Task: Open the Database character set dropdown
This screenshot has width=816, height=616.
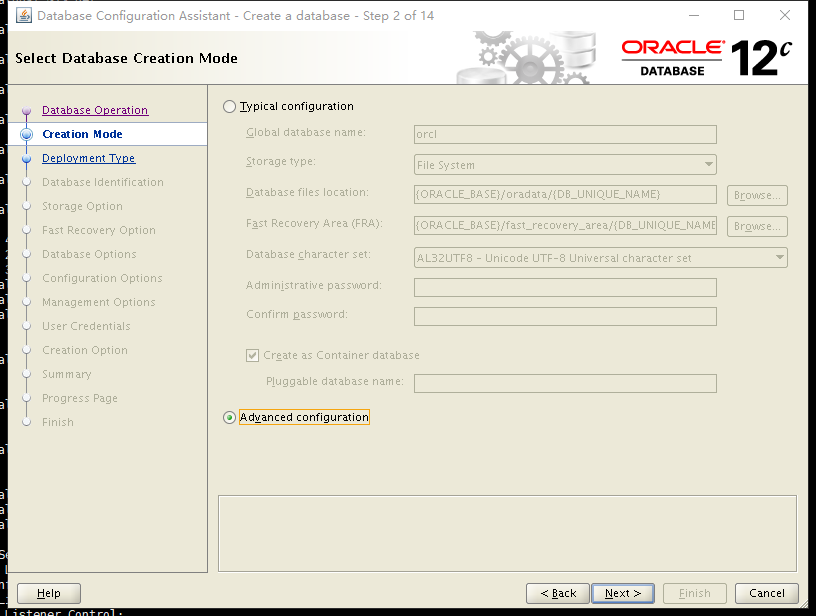Action: 601,258
